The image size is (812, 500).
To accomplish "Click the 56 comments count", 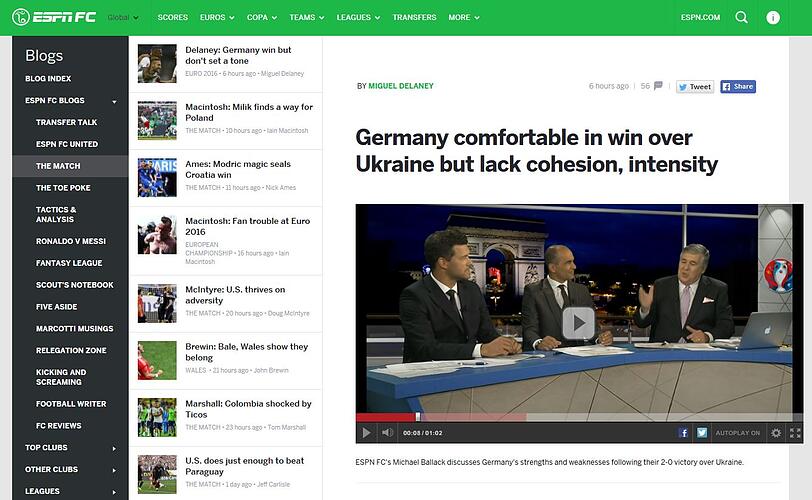I will (x=645, y=86).
